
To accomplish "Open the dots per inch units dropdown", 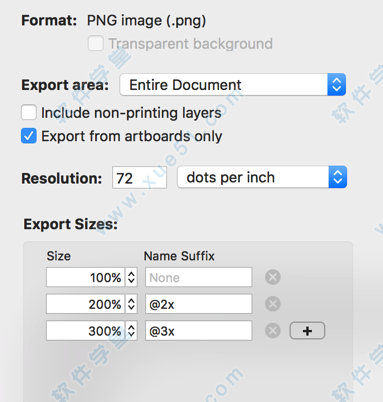I will coord(262,177).
